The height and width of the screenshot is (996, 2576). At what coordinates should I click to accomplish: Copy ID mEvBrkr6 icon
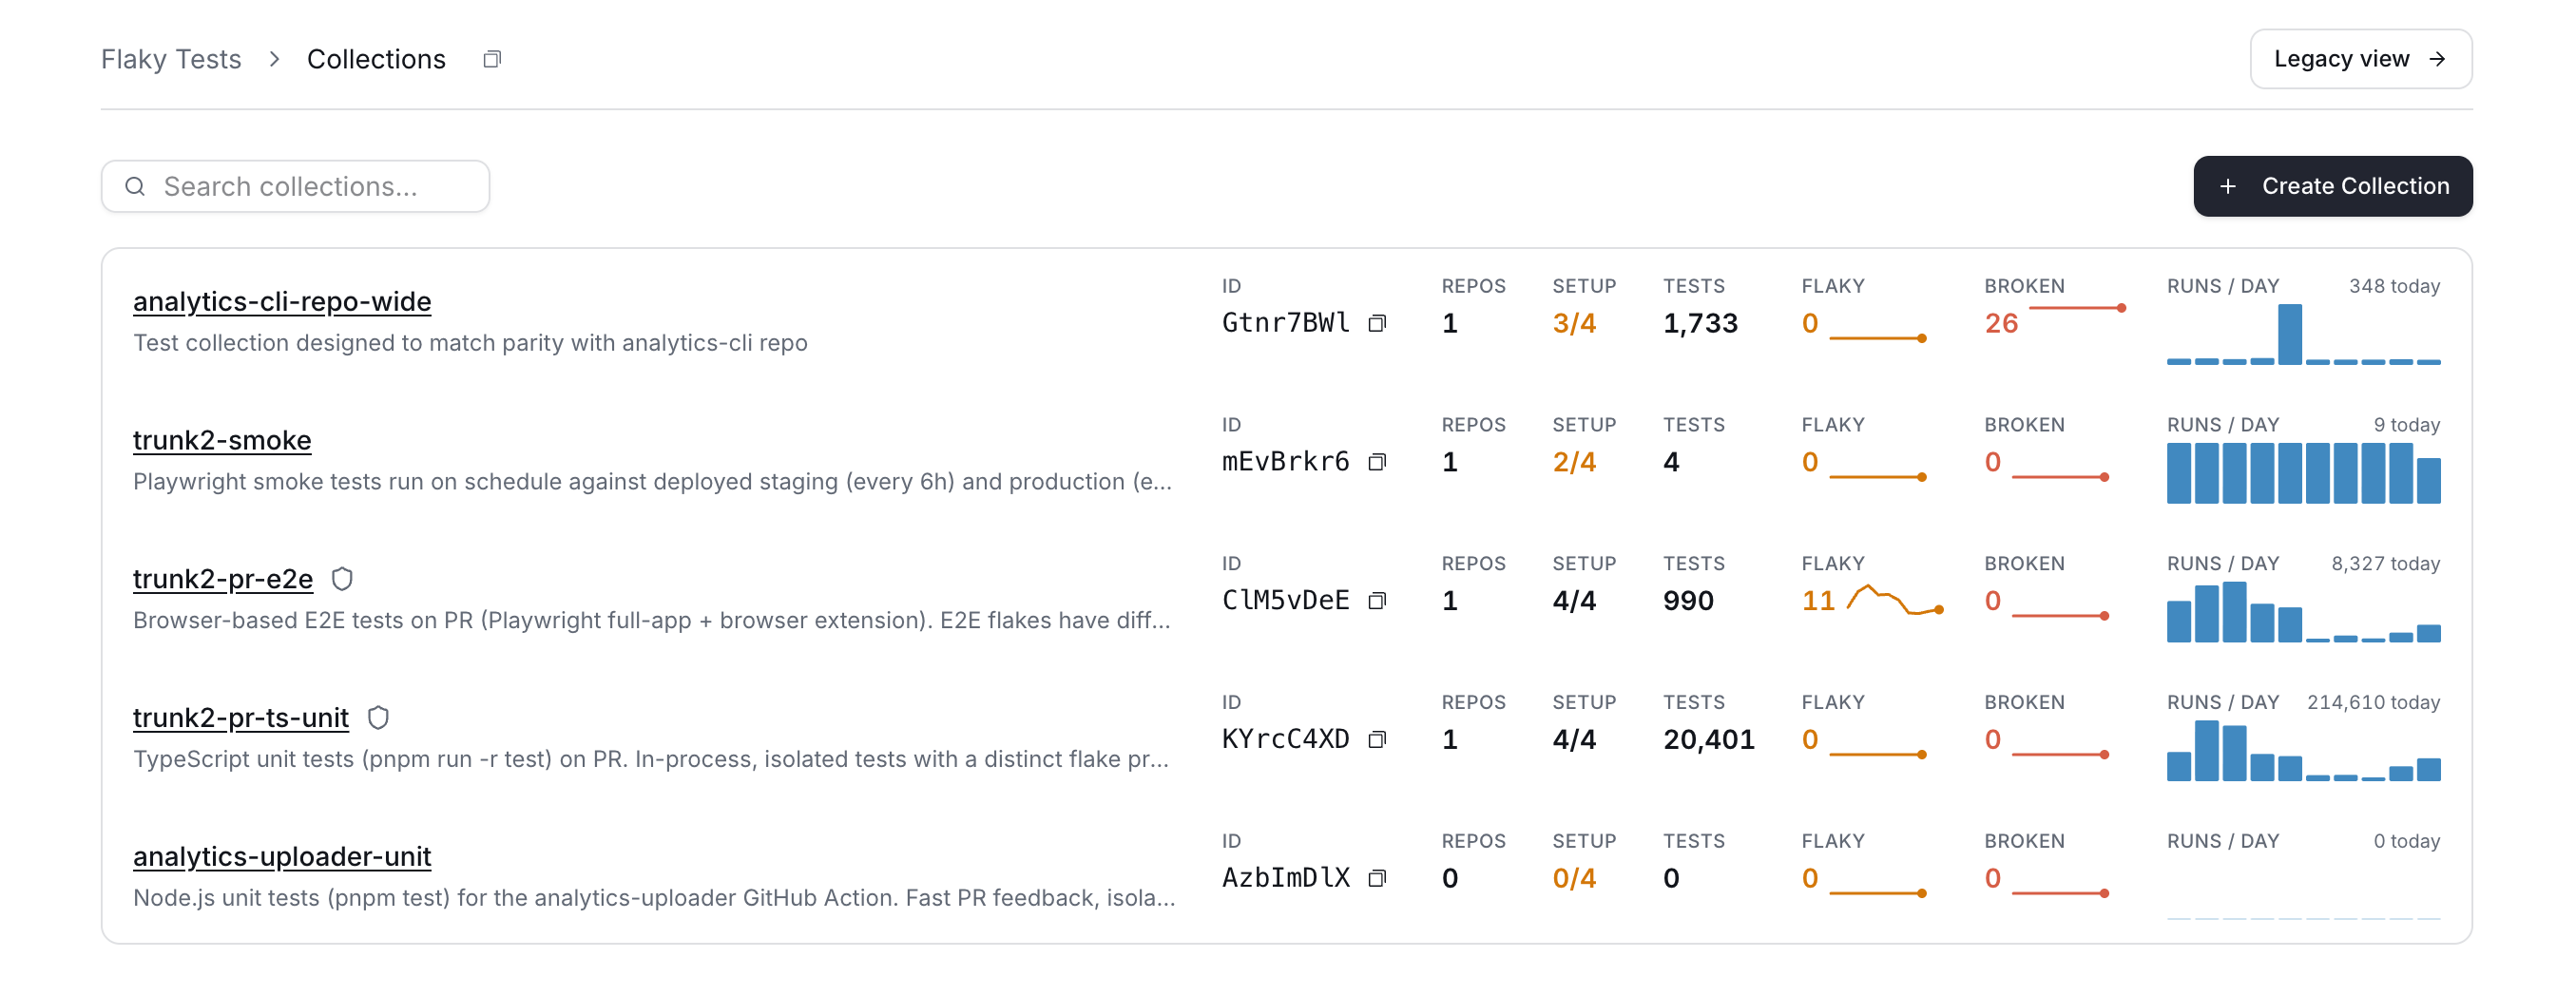click(x=1377, y=462)
